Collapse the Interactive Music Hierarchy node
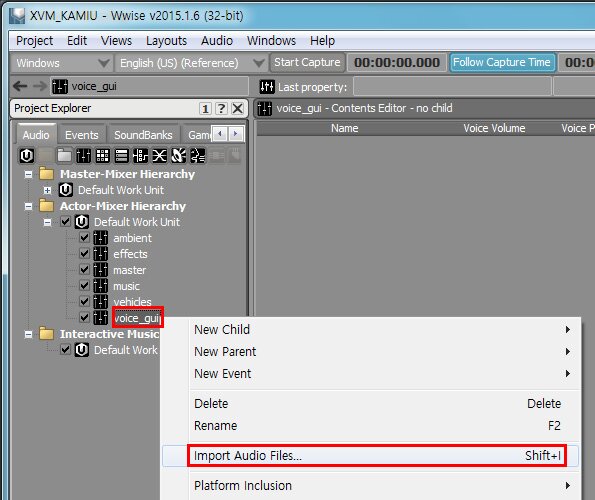Viewport: 595px width, 500px height. tap(28, 334)
